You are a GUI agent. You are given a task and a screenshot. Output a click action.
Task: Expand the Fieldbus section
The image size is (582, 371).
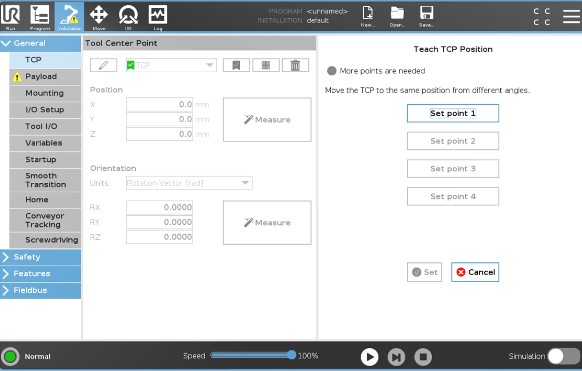(x=40, y=290)
